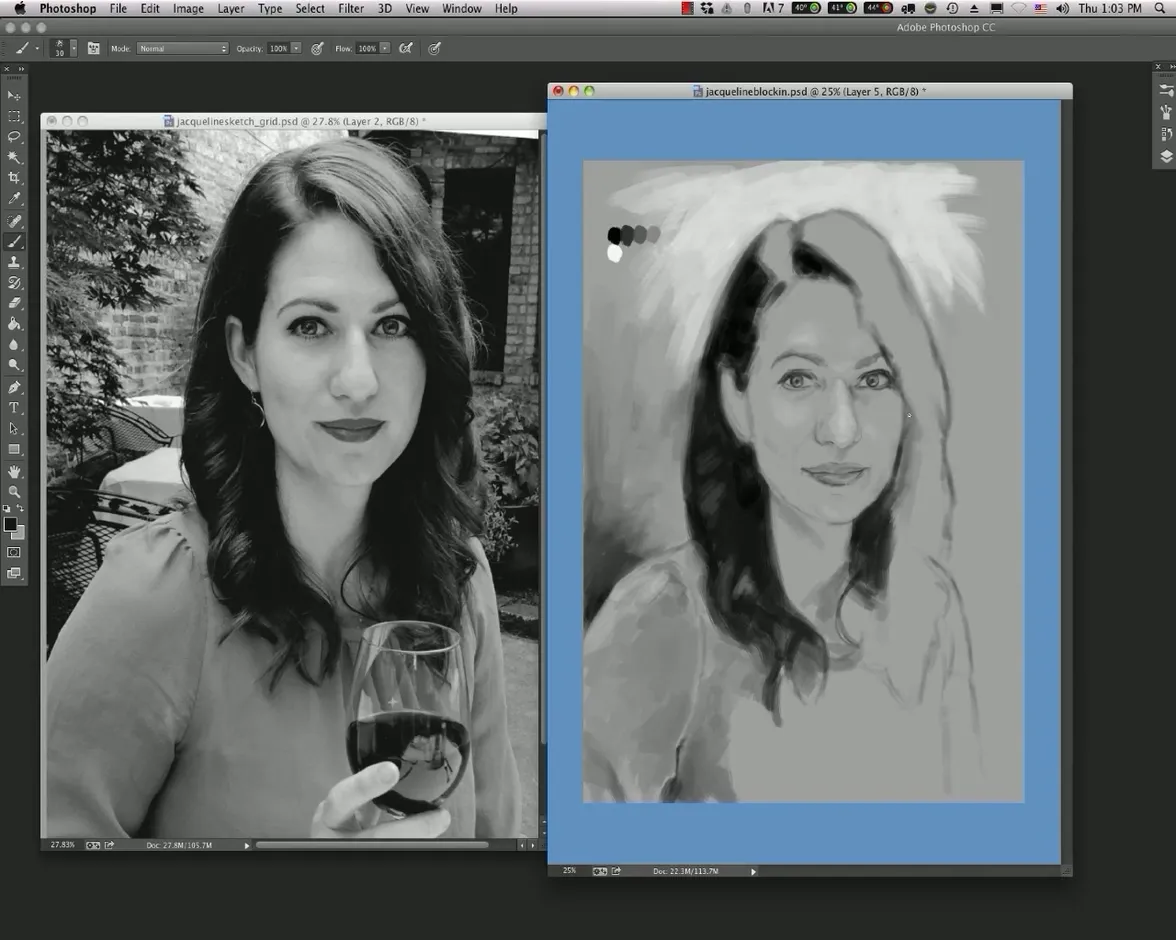
Task: Open the Layer menu
Action: point(230,8)
